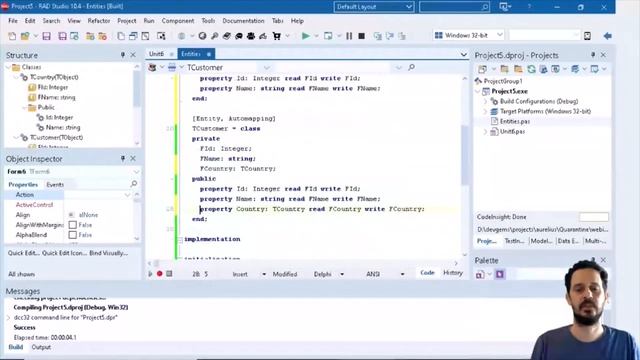Click the play macro icon in editor status bar
Screen dimensions: 640x360
(x=150, y=274)
